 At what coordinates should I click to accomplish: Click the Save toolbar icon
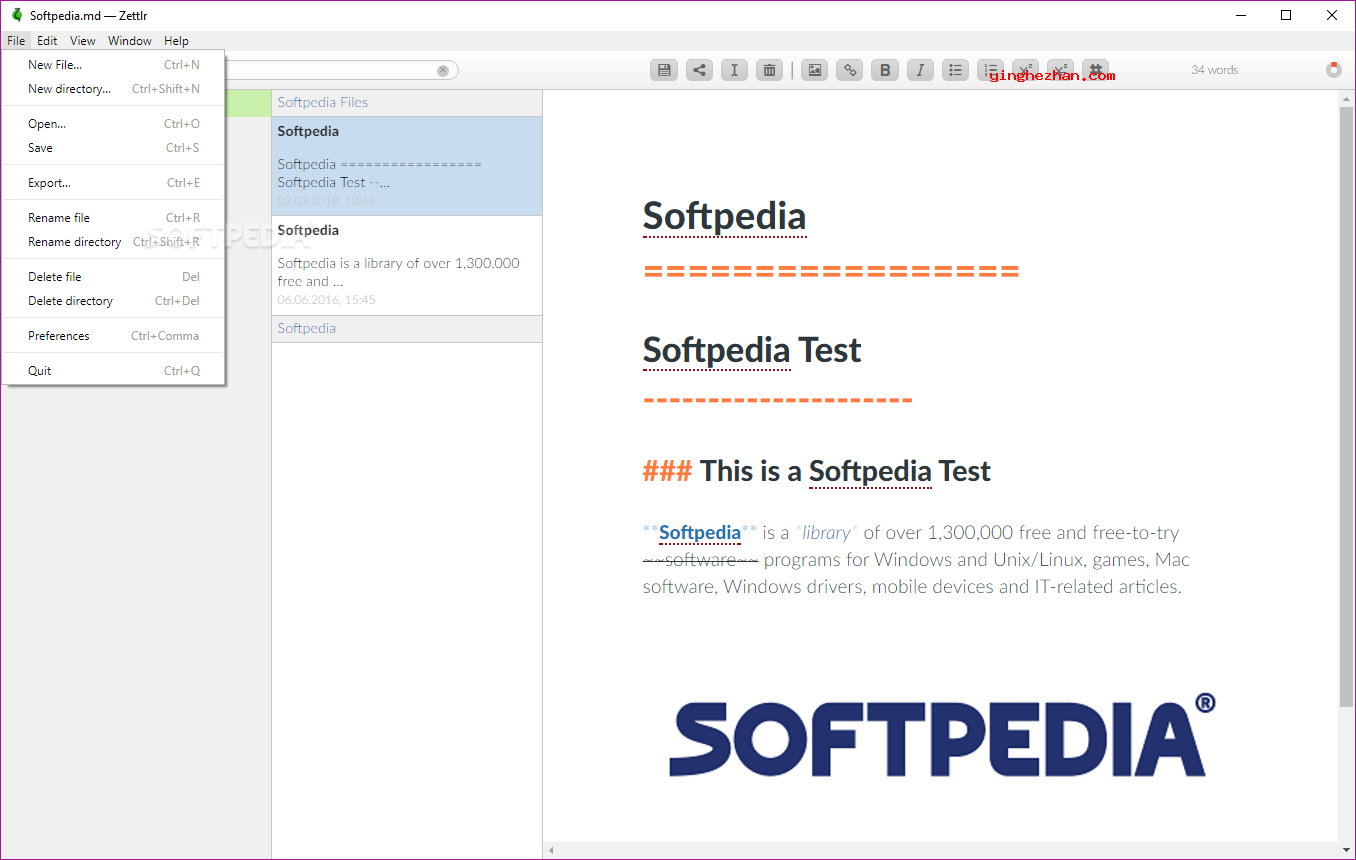tap(664, 70)
